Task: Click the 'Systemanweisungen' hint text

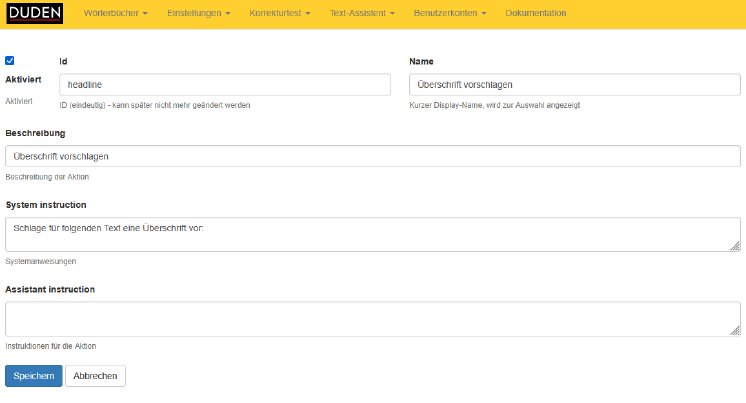Action: point(40,261)
